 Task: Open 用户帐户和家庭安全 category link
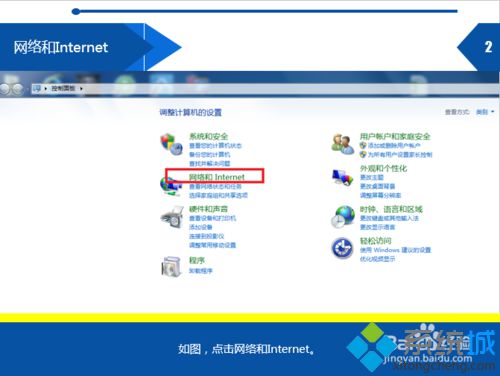[395, 136]
